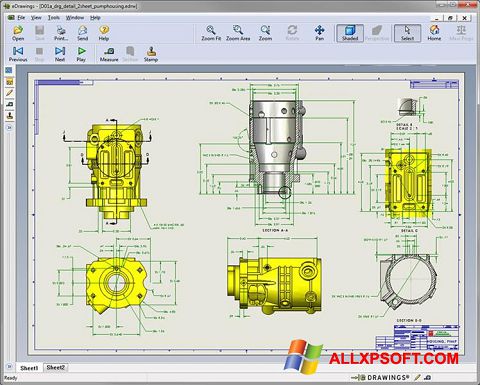
Task: Choose the Pan tool
Action: 319,33
